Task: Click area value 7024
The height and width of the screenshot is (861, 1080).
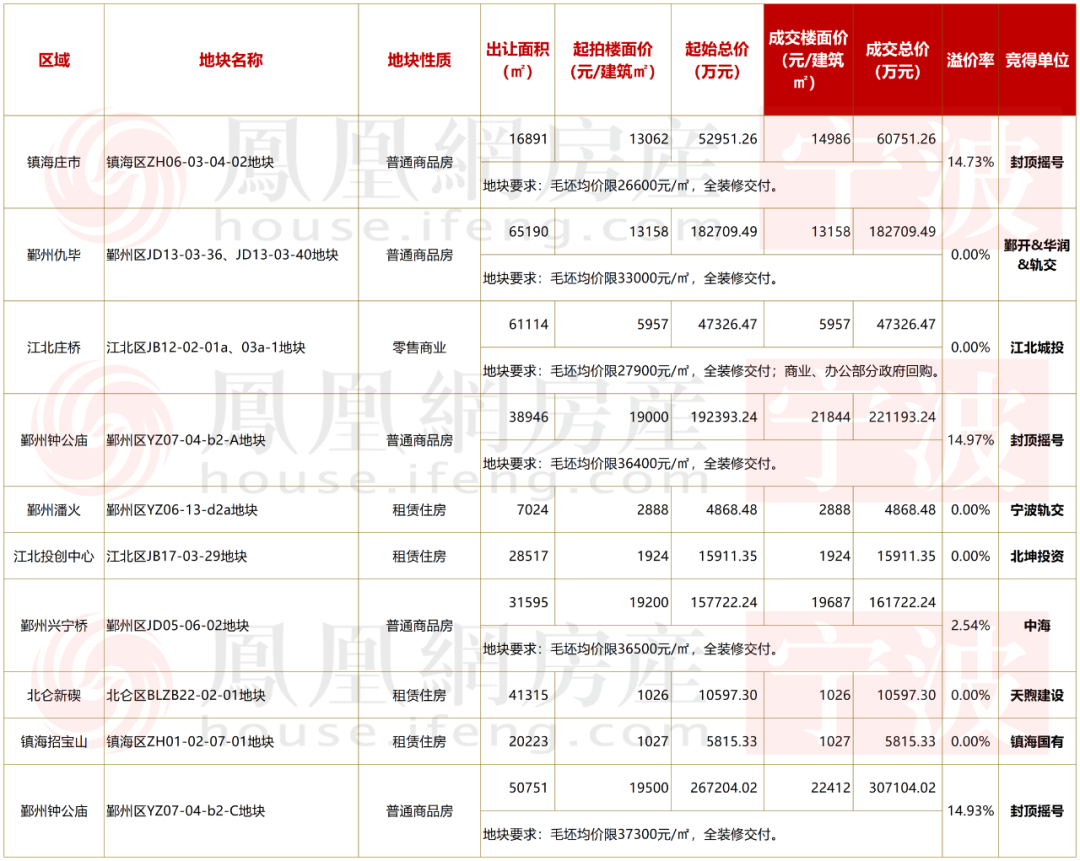Action: point(532,510)
